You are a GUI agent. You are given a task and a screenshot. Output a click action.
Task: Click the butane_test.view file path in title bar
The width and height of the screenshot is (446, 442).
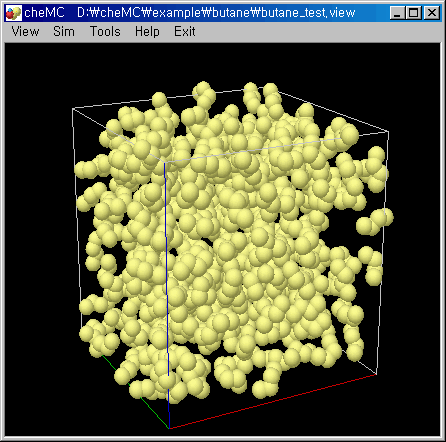click(x=216, y=13)
